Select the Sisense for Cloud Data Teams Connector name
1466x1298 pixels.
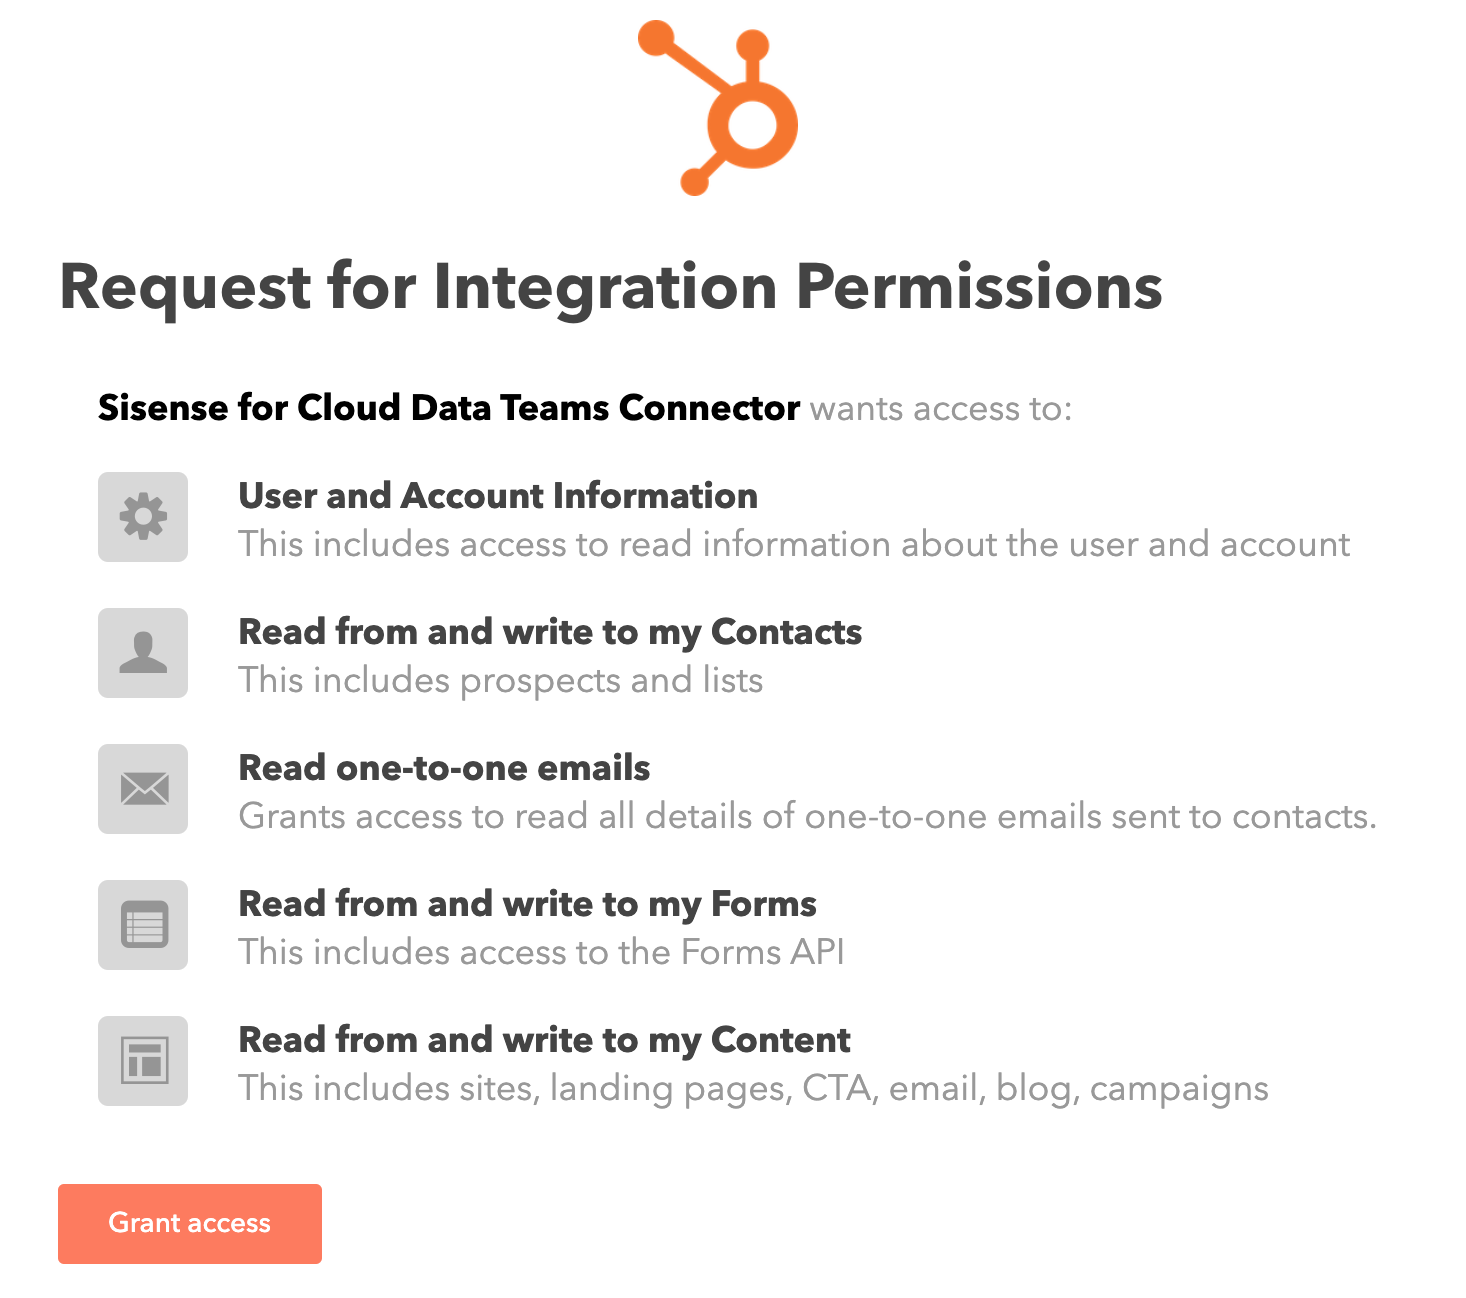pyautogui.click(x=449, y=408)
